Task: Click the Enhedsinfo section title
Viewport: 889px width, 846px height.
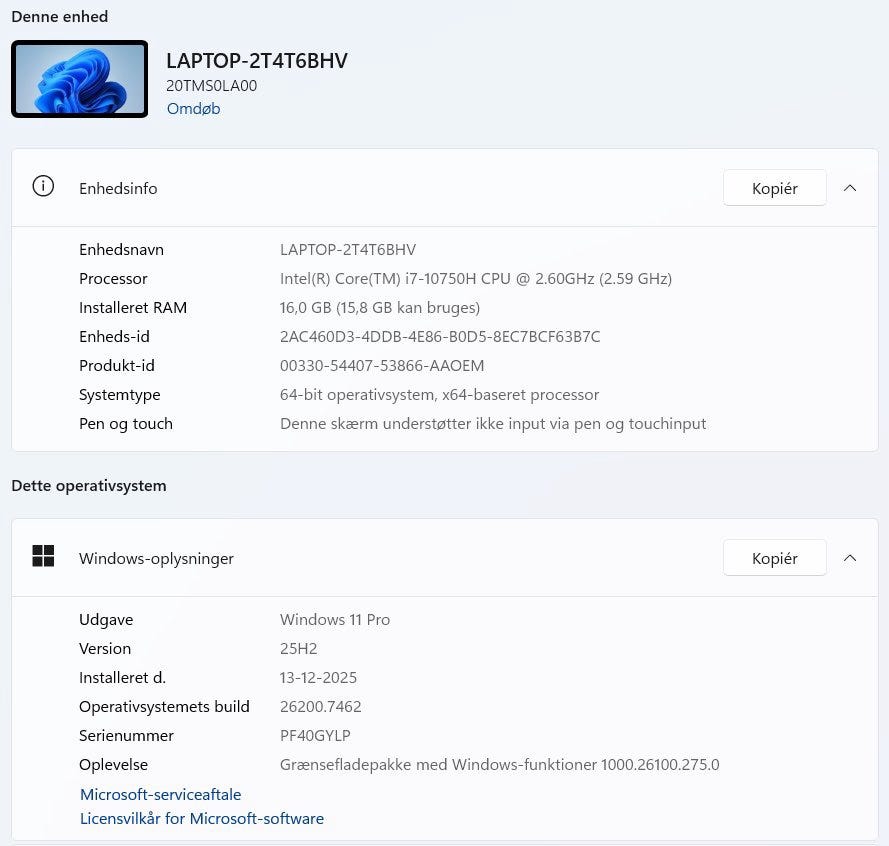Action: 118,188
